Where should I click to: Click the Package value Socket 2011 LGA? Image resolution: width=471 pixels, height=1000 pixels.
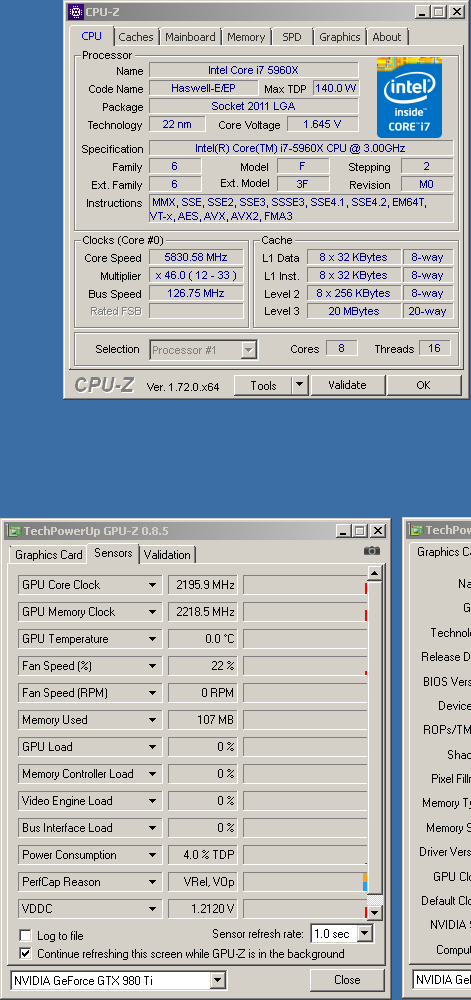254,106
